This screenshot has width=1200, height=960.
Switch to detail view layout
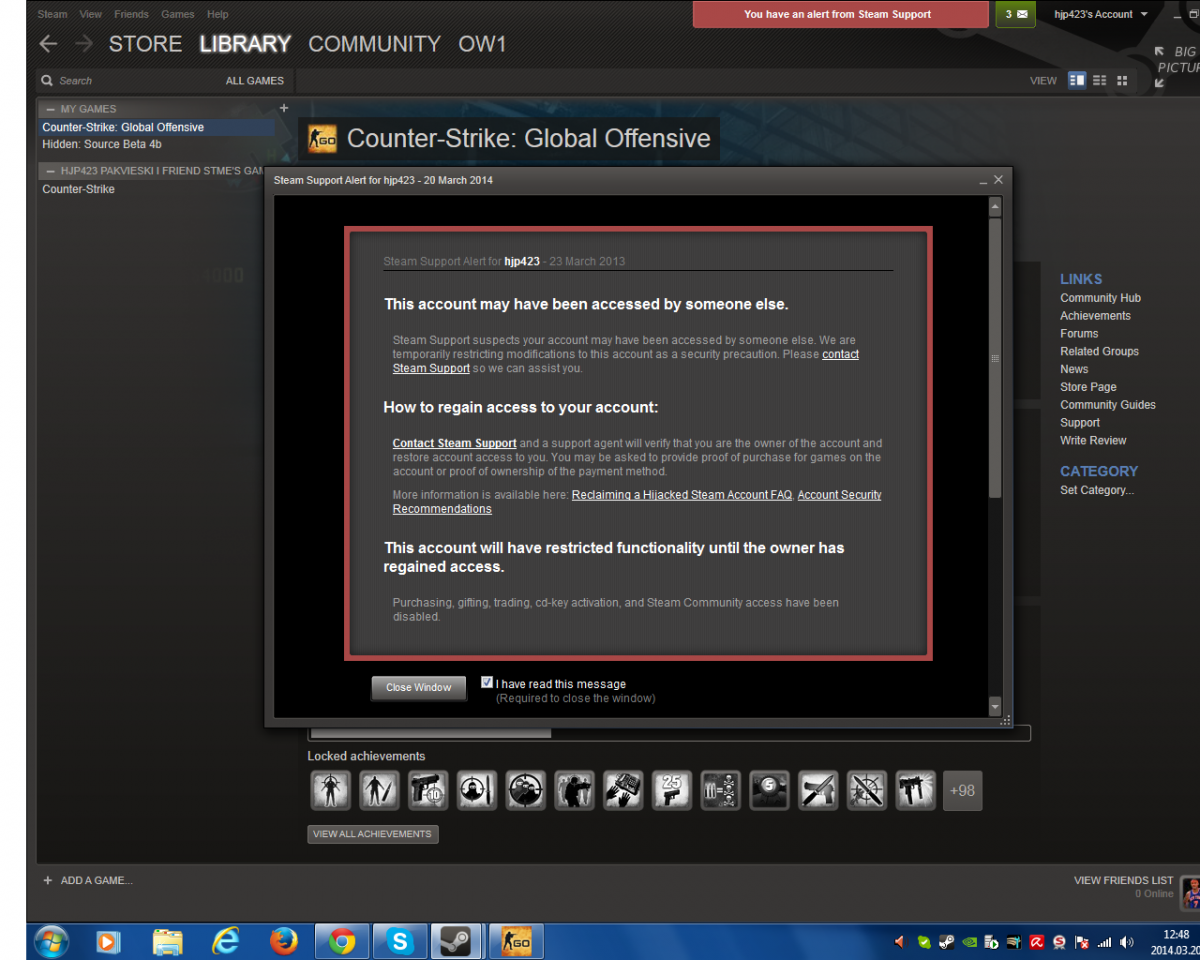(1077, 80)
